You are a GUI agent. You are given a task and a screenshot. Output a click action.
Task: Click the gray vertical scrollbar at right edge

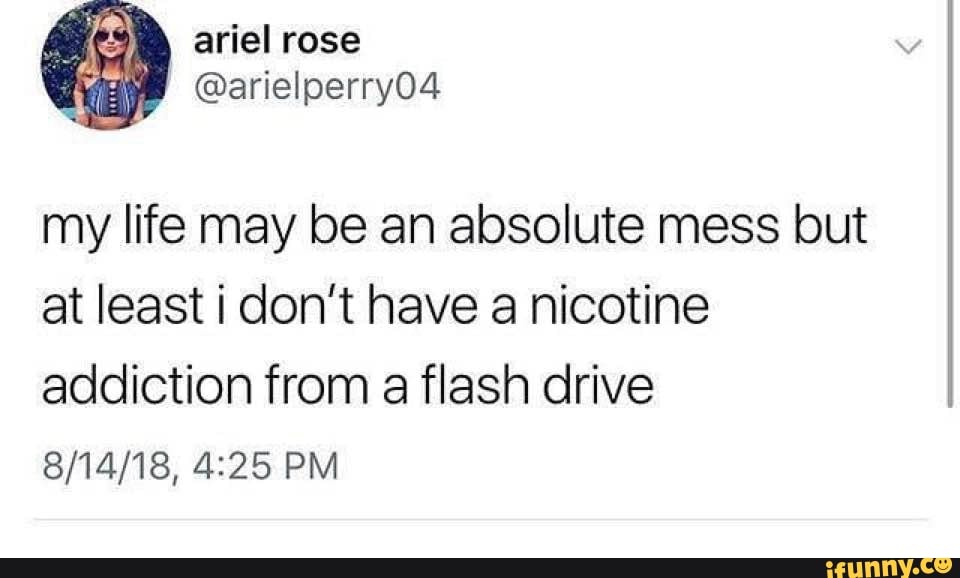pos(950,203)
